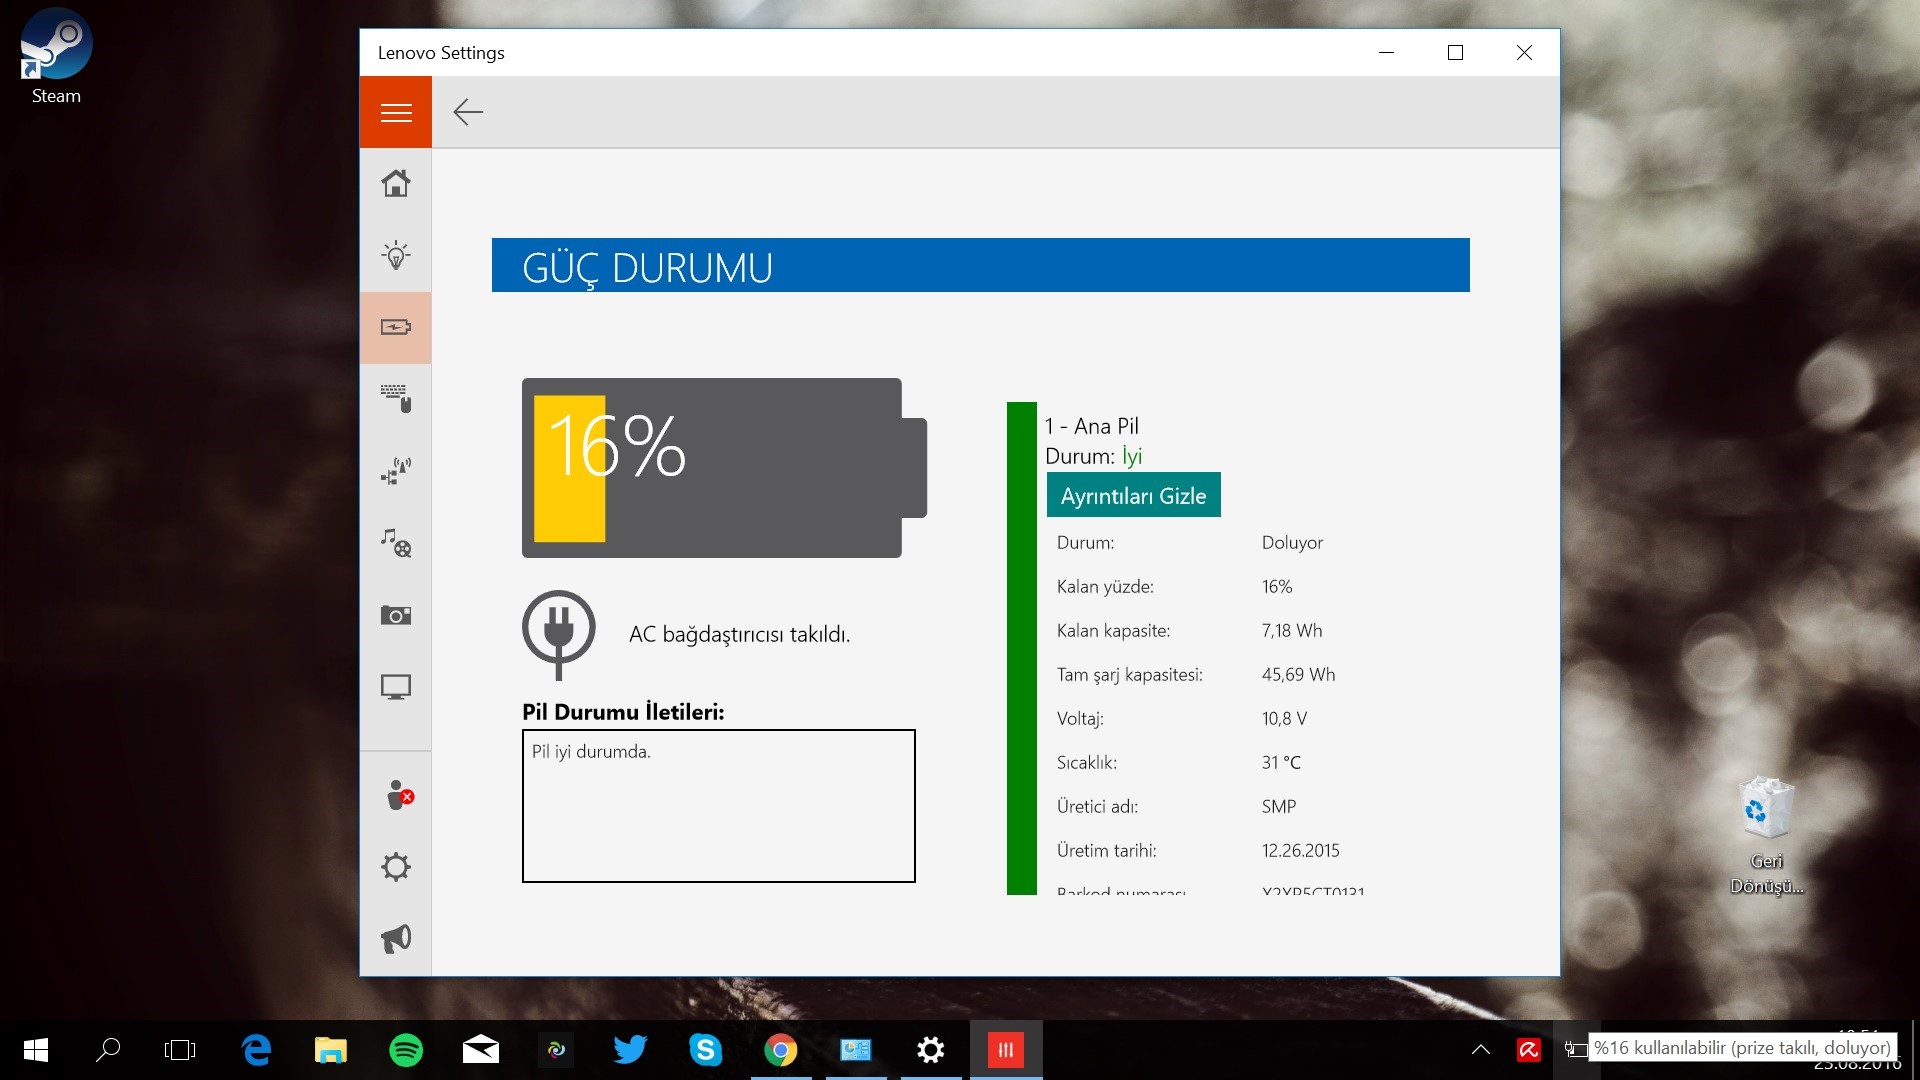Viewport: 1920px width, 1080px height.
Task: Open the megaphone feedback section
Action: point(396,939)
